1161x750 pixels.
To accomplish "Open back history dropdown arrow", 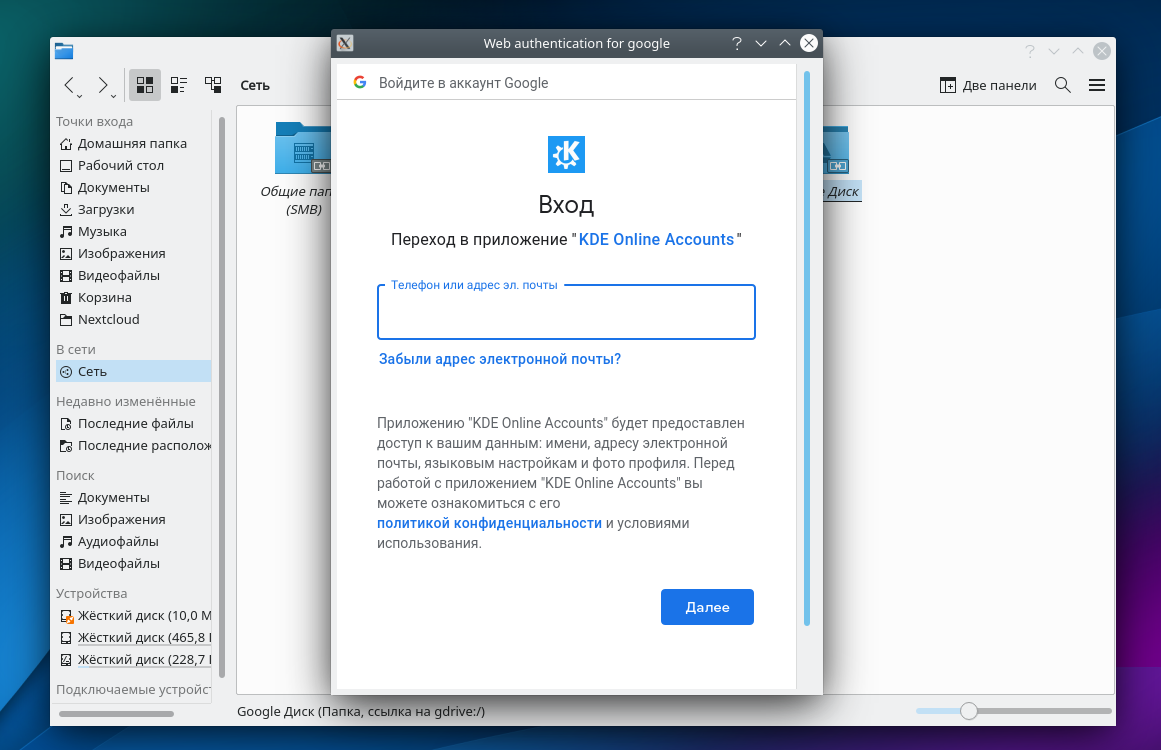I will (x=80, y=96).
